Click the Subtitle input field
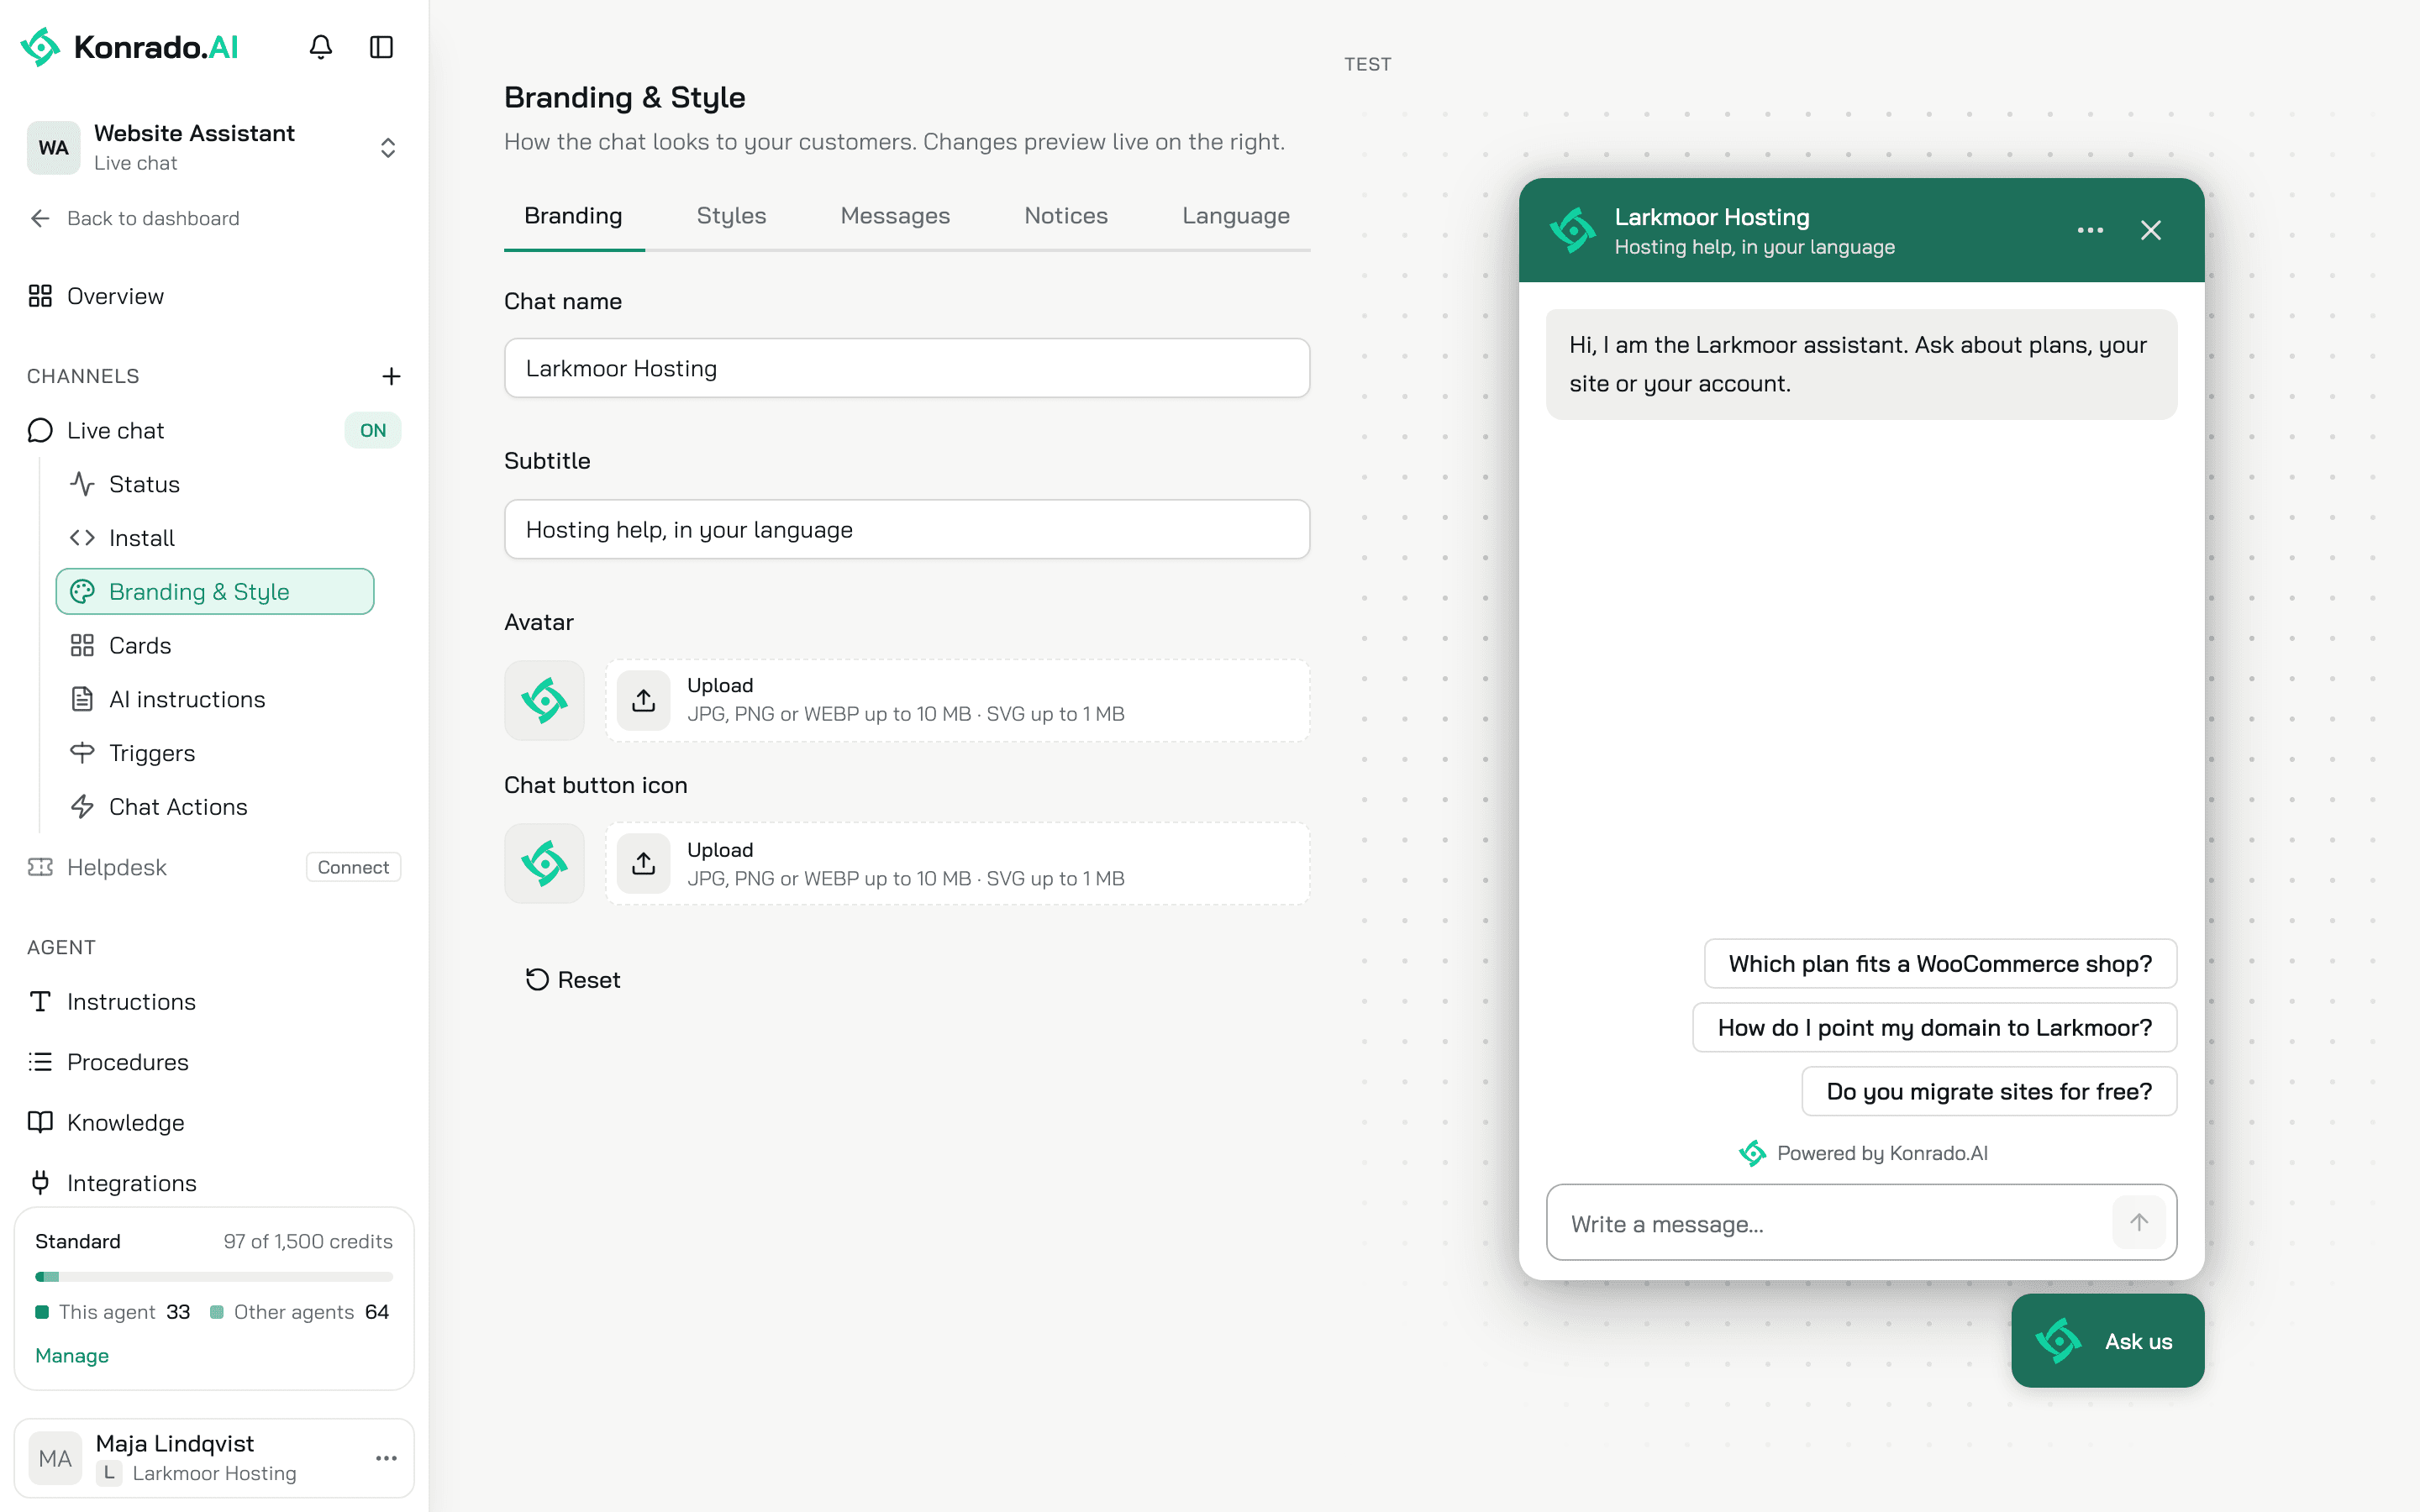Image resolution: width=2420 pixels, height=1512 pixels. 907,529
